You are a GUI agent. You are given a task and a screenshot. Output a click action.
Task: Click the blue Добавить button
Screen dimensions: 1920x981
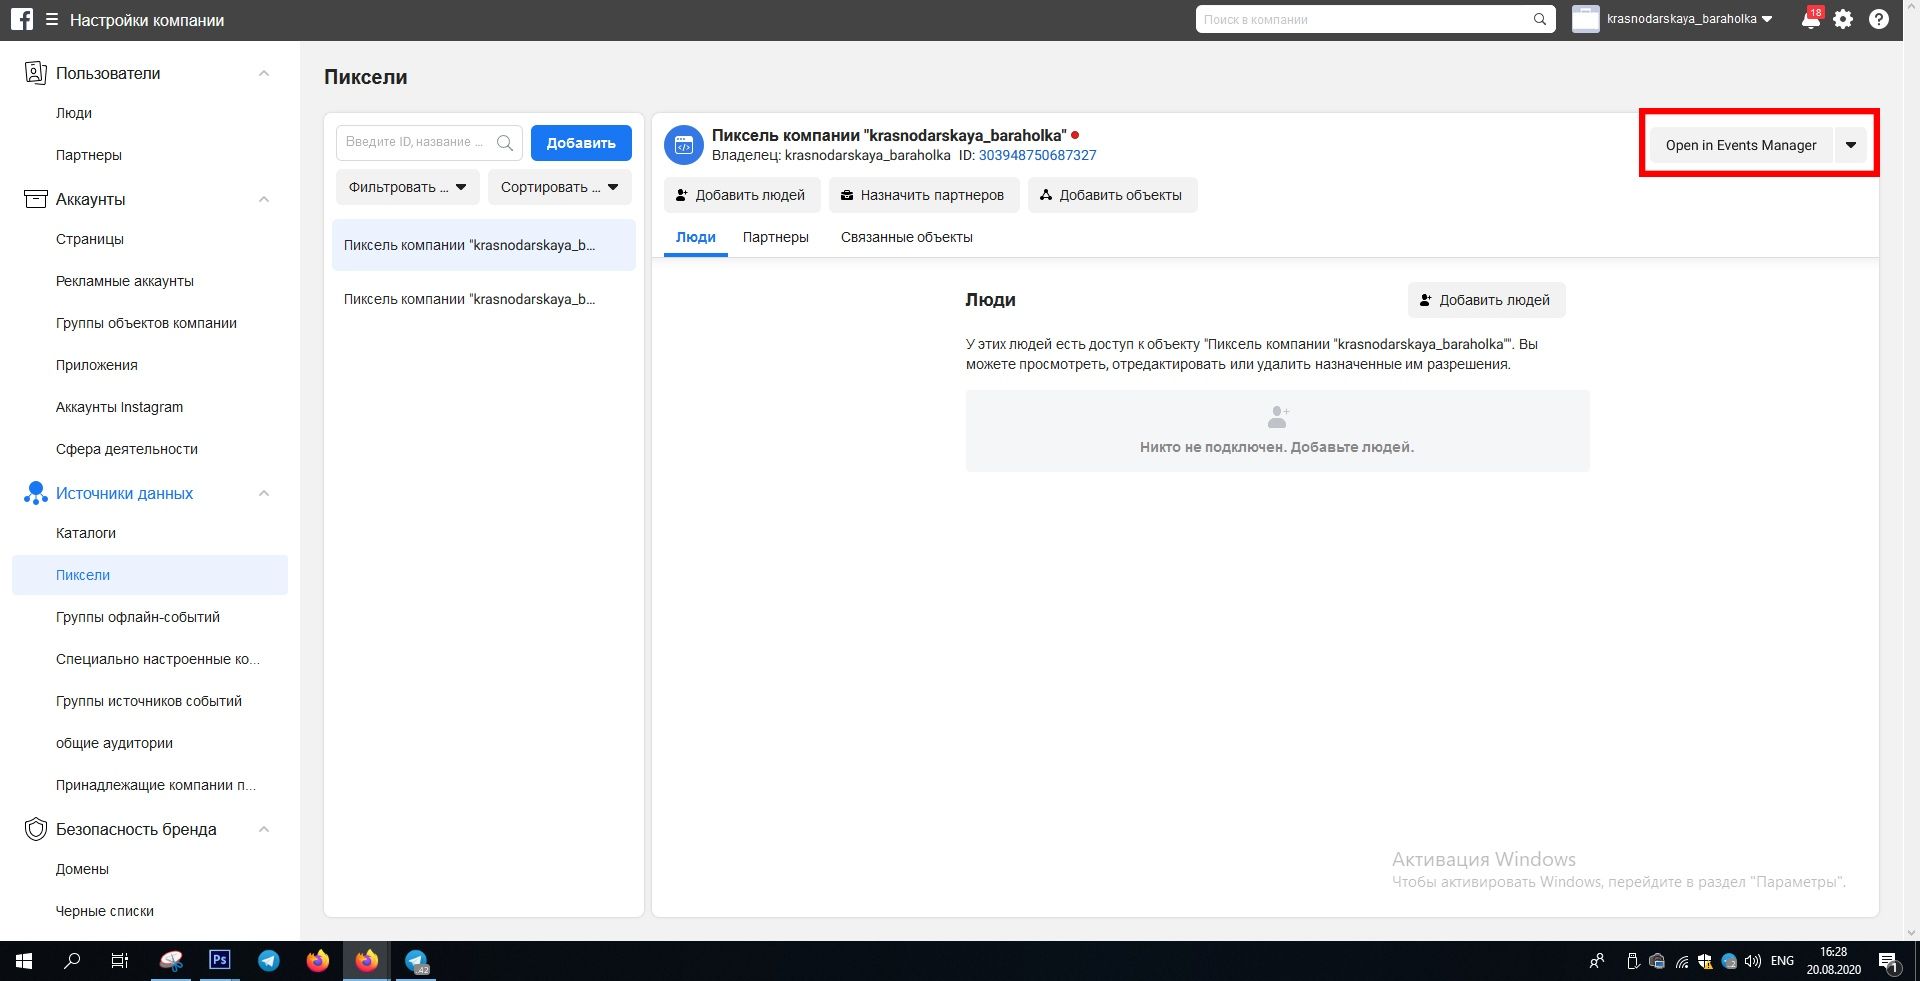(581, 143)
